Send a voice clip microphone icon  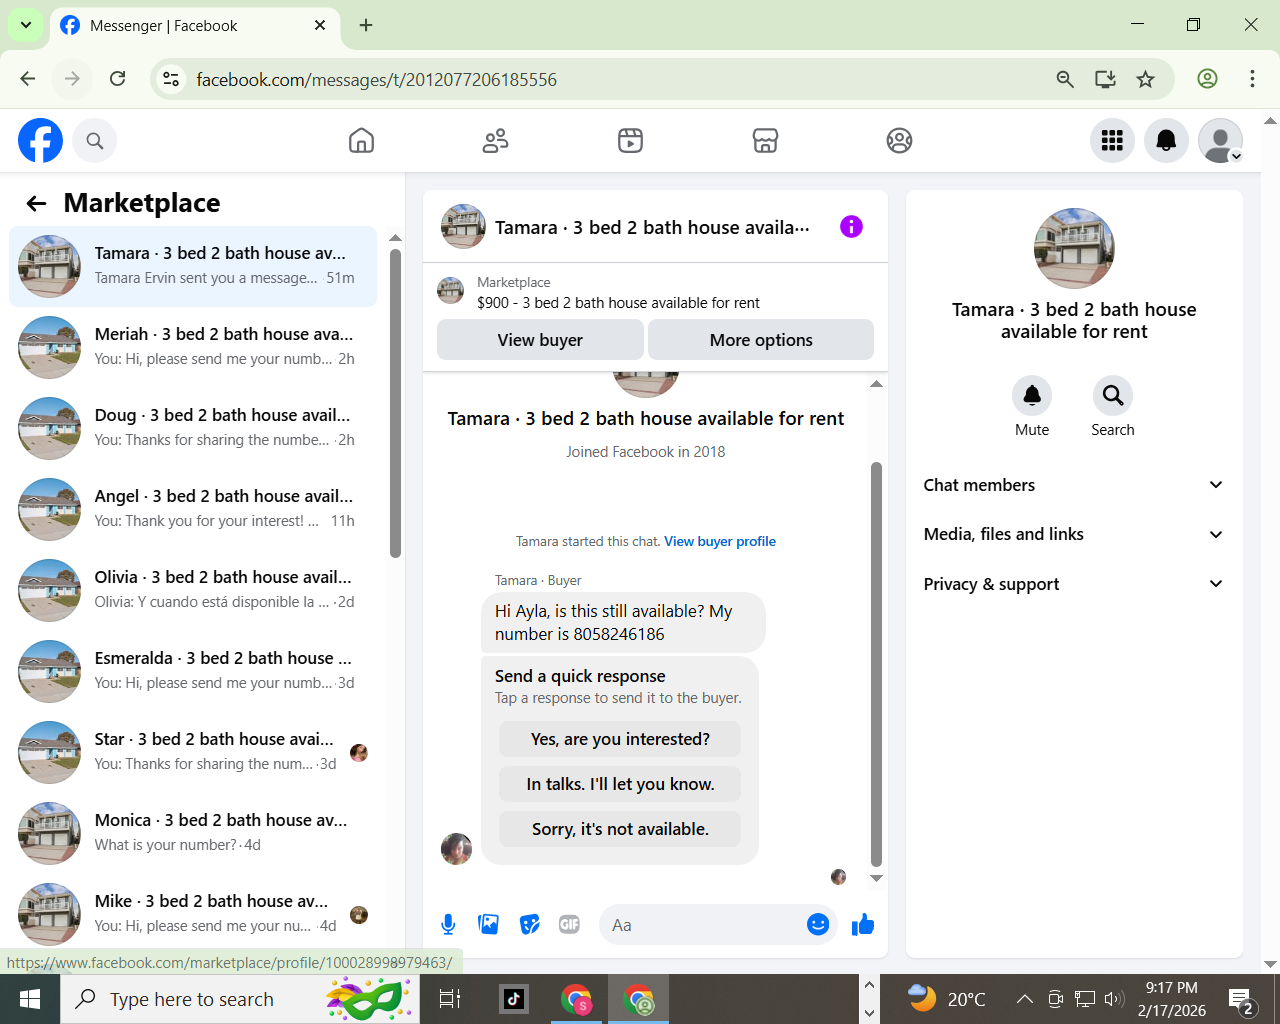coord(448,925)
